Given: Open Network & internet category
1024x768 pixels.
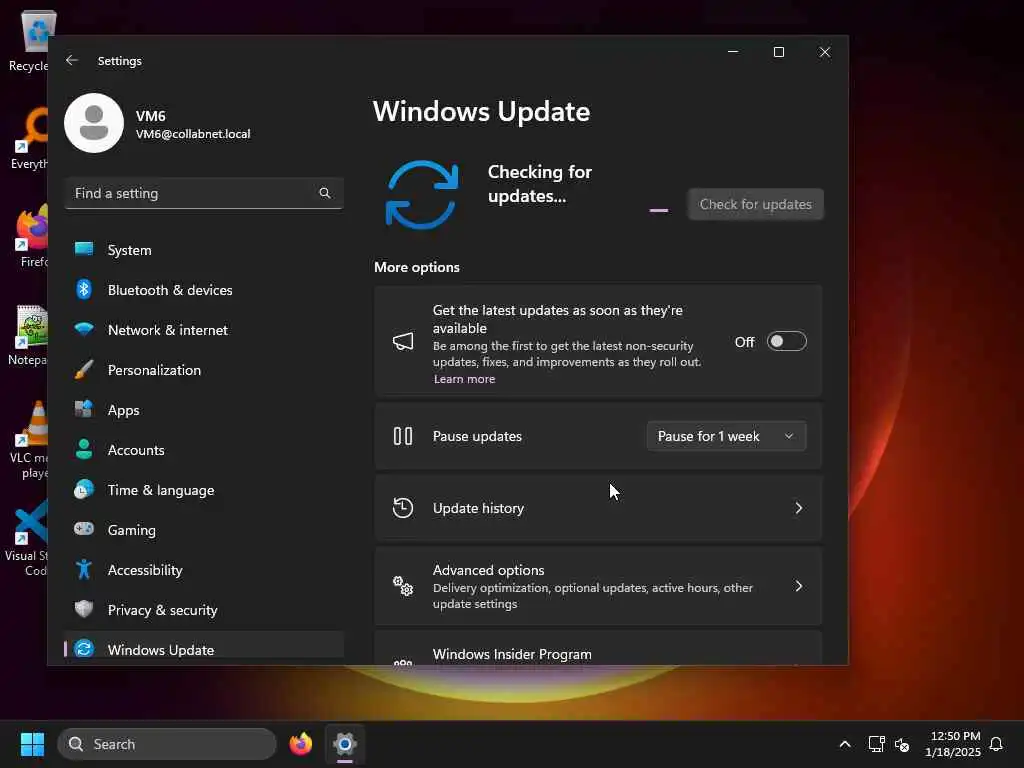Looking at the screenshot, I should (x=204, y=330).
